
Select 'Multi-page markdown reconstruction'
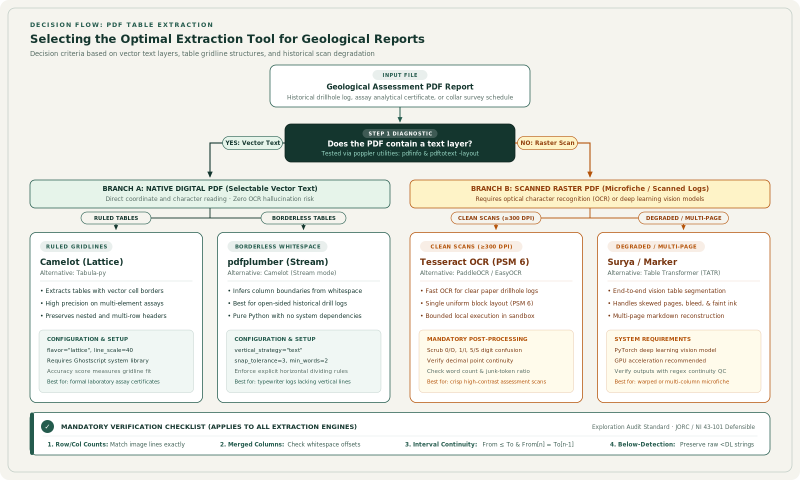[668, 316]
